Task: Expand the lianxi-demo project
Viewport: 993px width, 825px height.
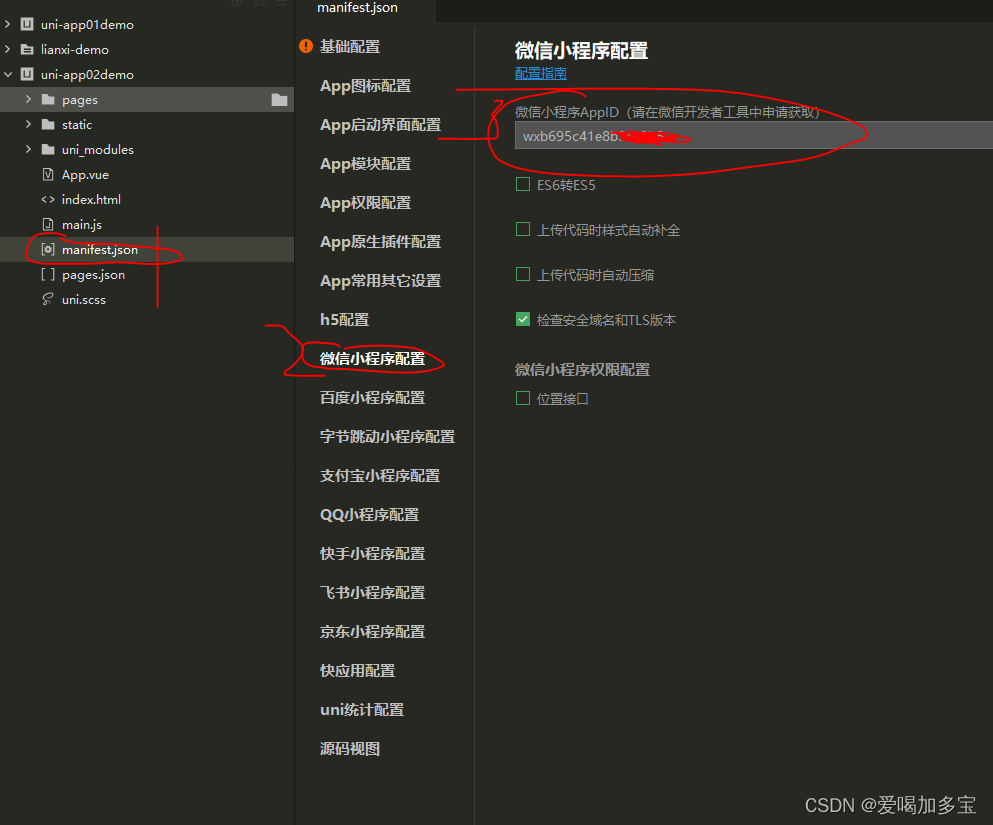Action: tap(8, 49)
